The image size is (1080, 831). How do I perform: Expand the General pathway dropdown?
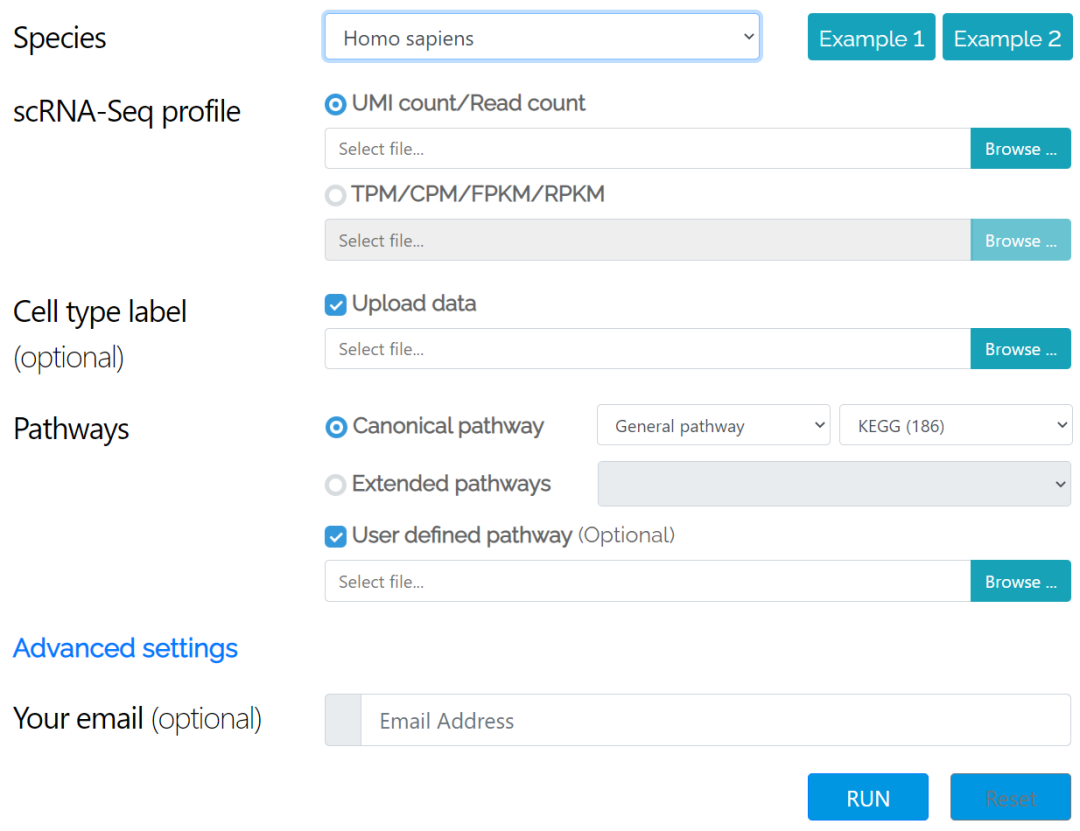pyautogui.click(x=713, y=426)
